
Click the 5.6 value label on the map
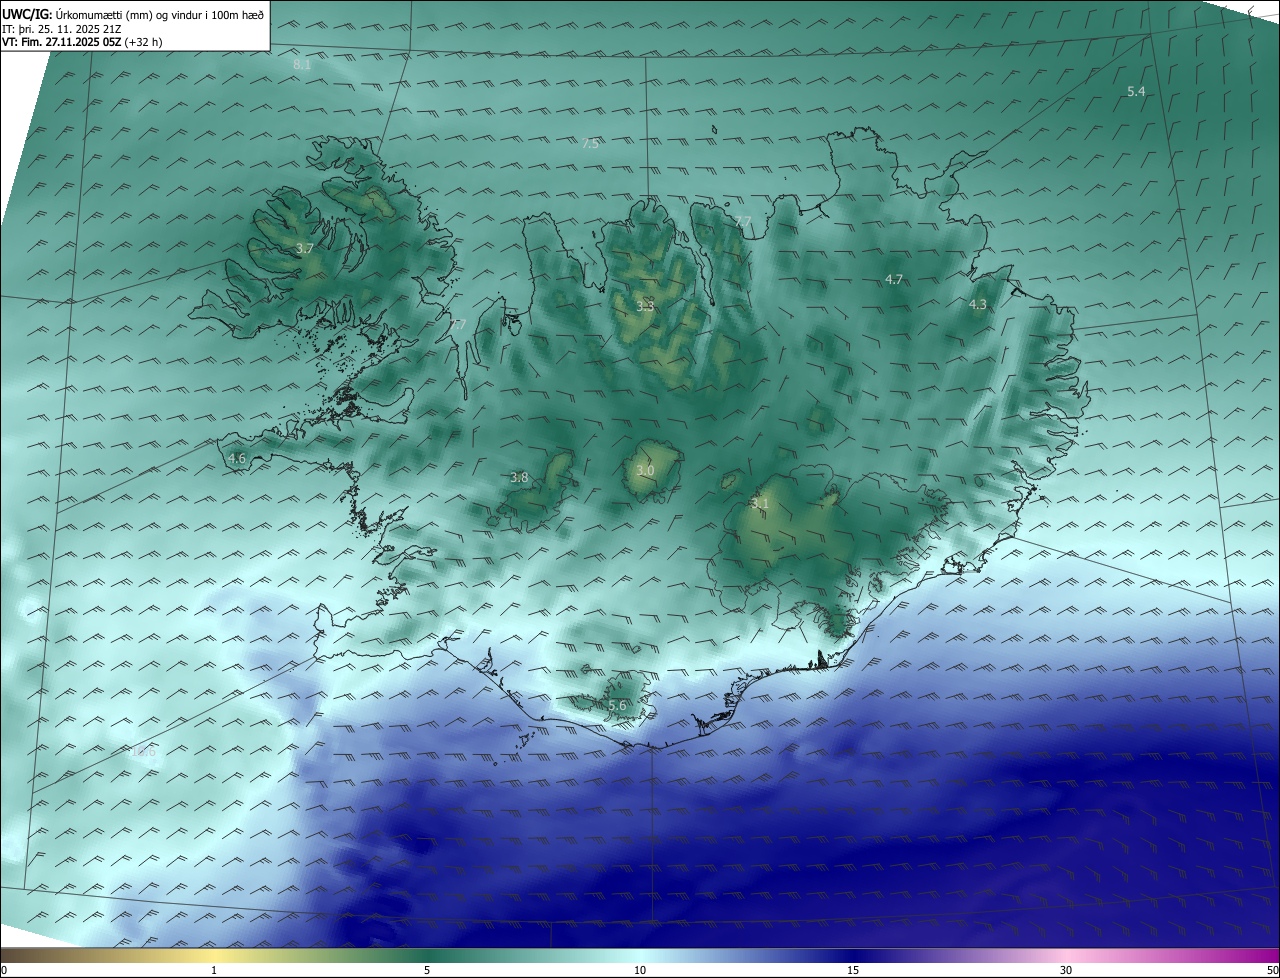click(x=617, y=706)
